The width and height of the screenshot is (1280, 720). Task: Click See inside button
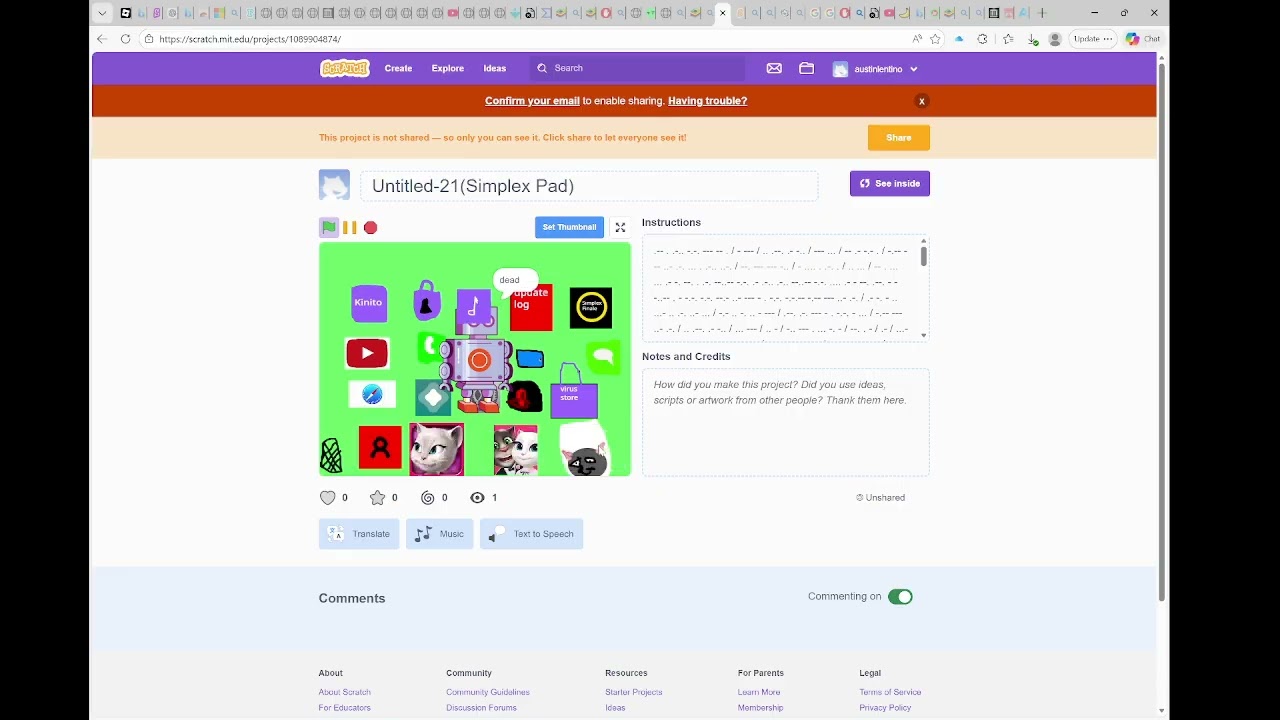890,183
